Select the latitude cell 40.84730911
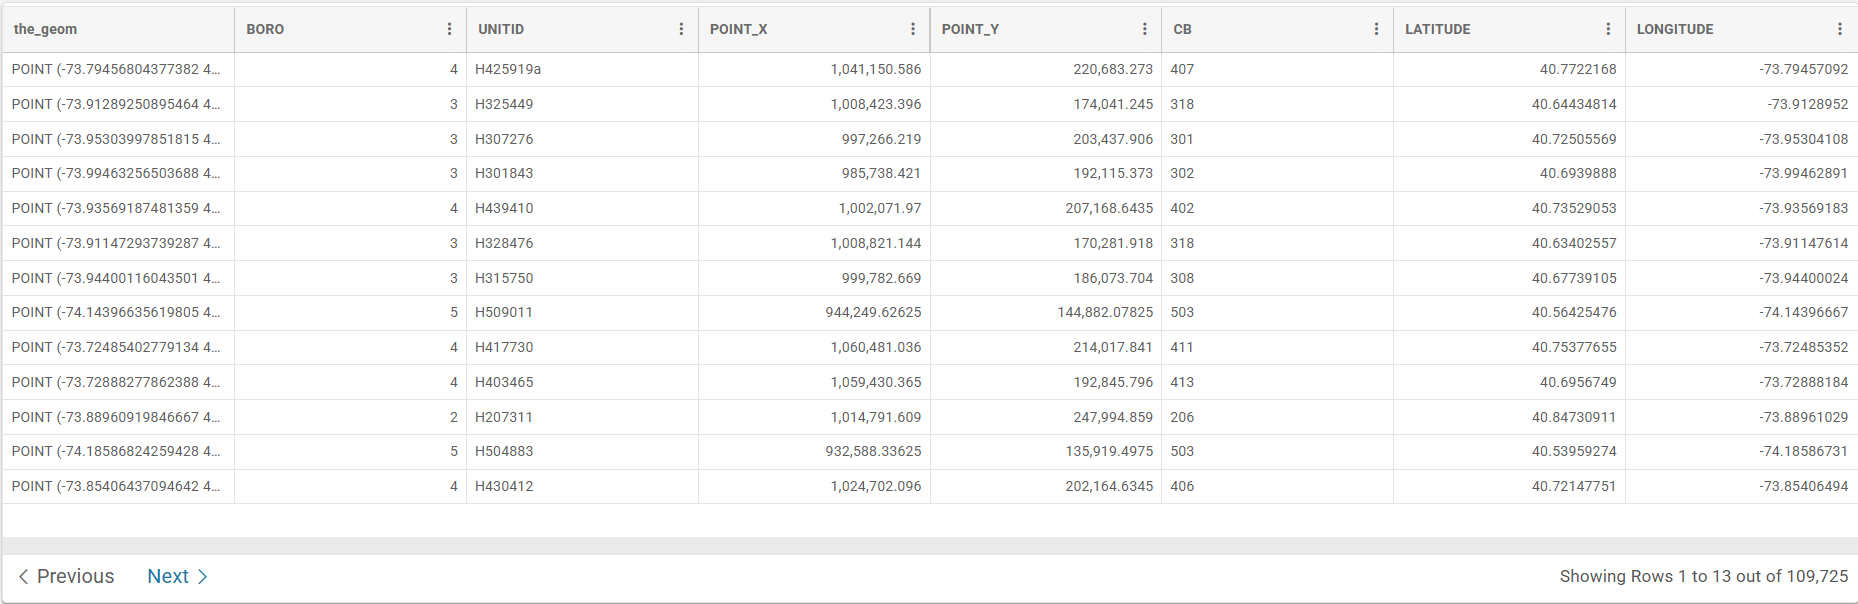Viewport: 1858px width, 604px height. tap(1574, 417)
